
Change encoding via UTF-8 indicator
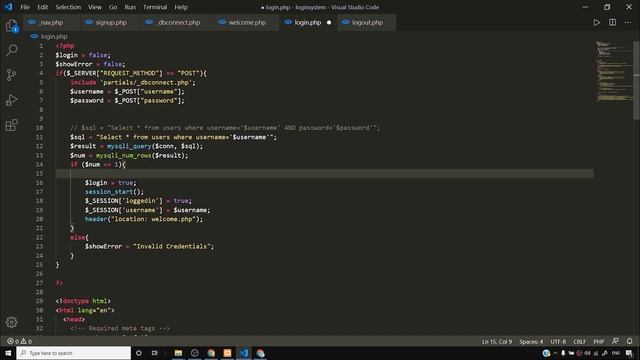[x=558, y=341]
